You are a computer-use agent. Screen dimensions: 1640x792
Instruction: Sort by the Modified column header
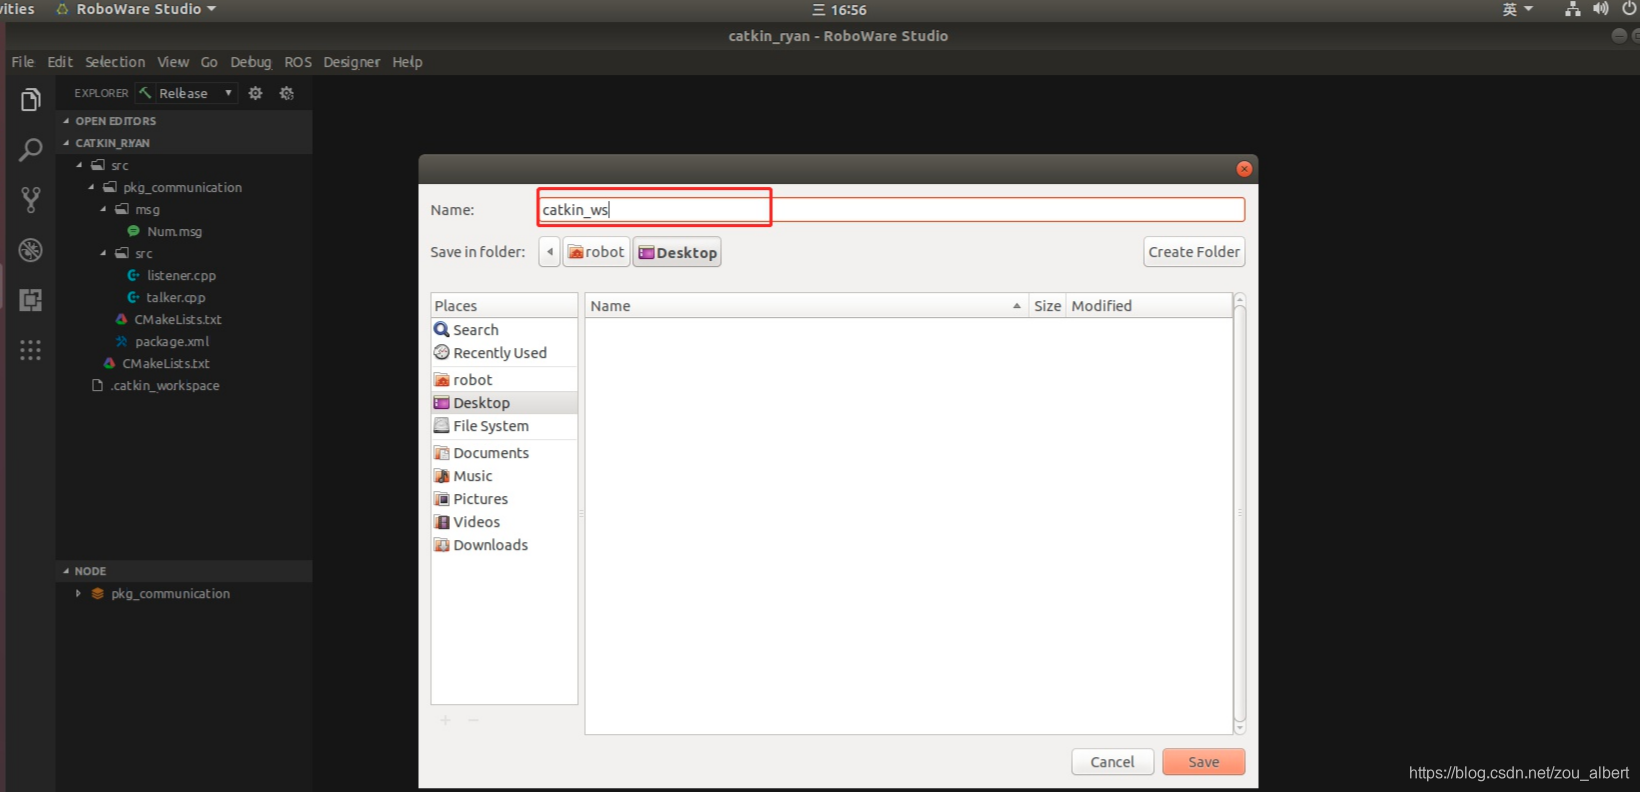1149,306
